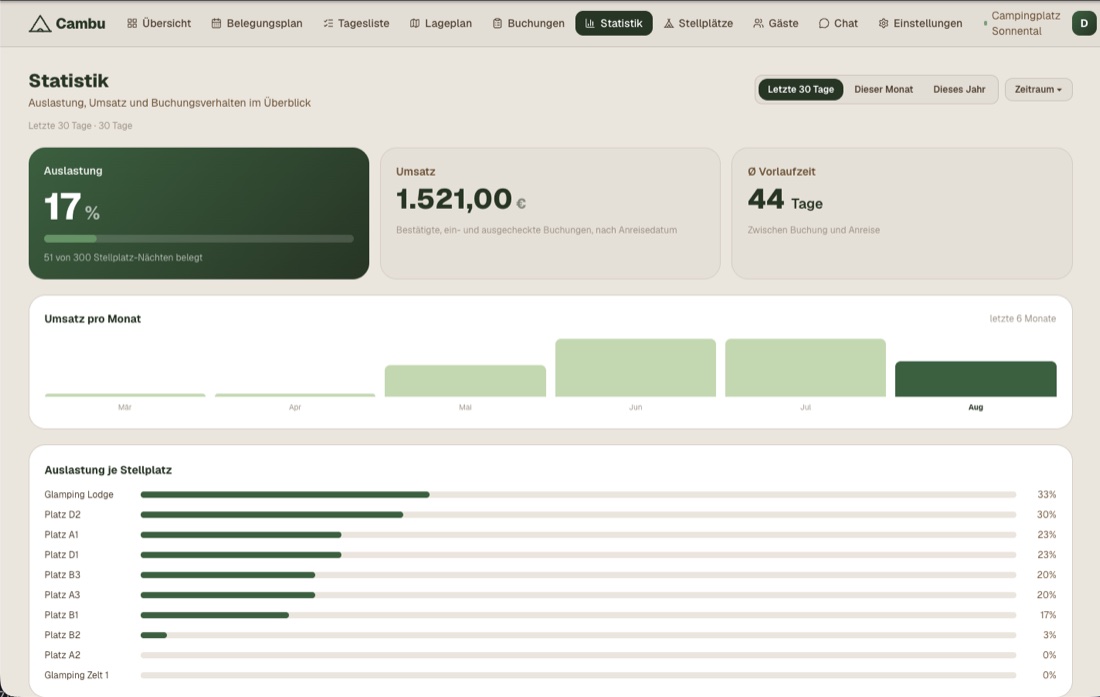Viewport: 1100px width, 697px height.
Task: Click the Apr revenue bar
Action: point(295,395)
